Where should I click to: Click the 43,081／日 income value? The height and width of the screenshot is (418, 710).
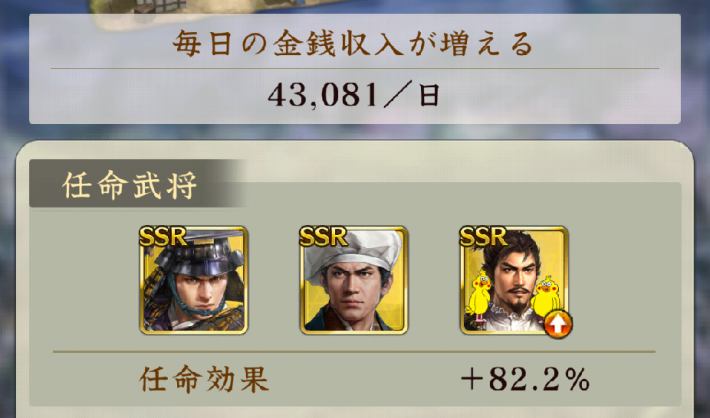pos(354,96)
